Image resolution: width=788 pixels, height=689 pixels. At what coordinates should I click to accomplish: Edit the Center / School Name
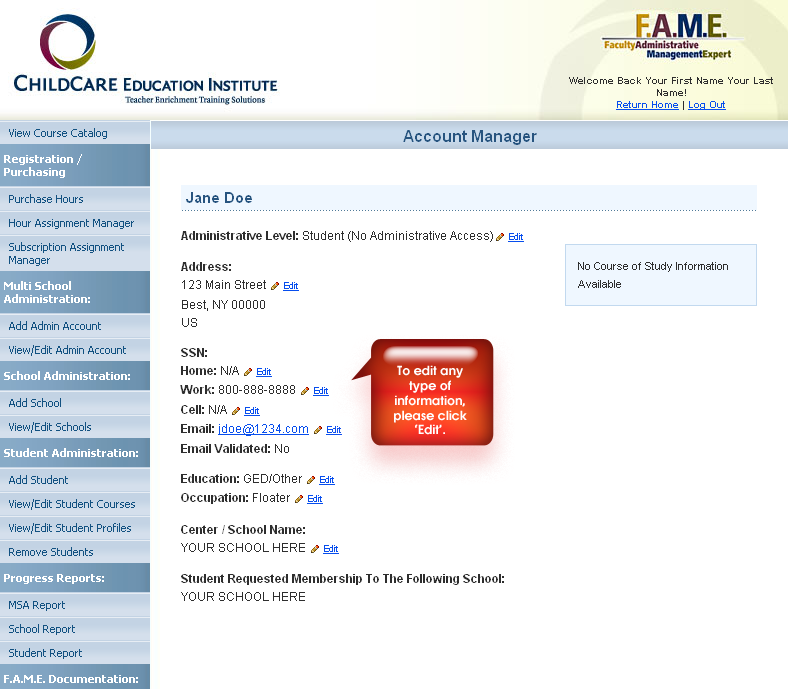tap(331, 549)
